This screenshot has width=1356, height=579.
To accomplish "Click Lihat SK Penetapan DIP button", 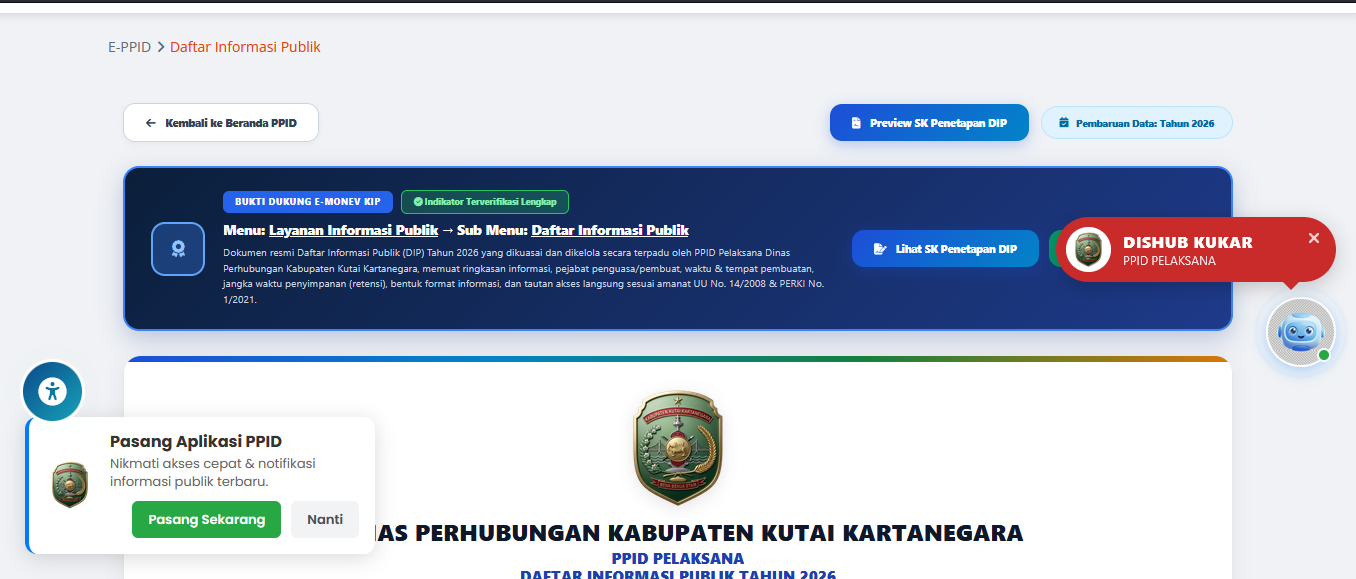I will (945, 249).
